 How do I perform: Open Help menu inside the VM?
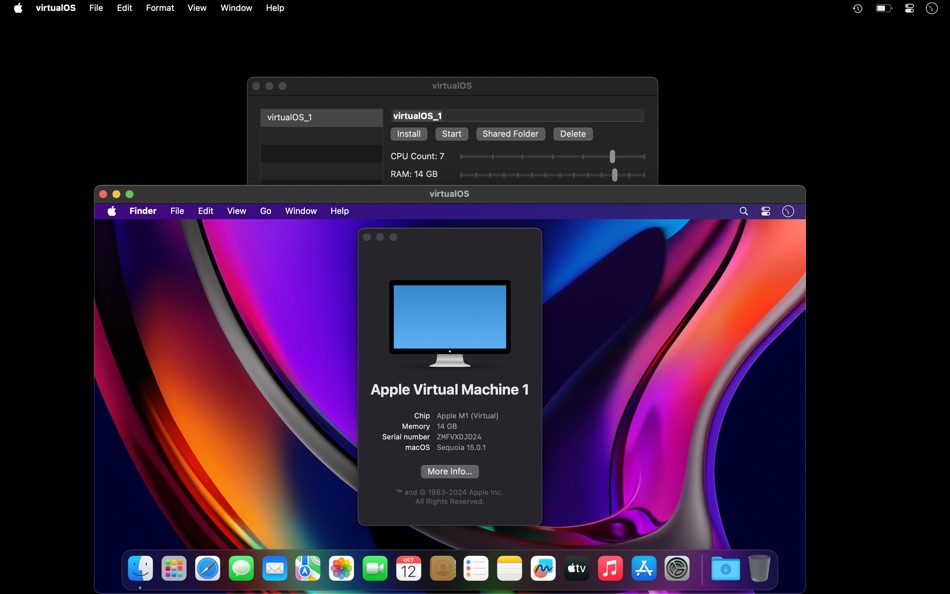pos(339,211)
